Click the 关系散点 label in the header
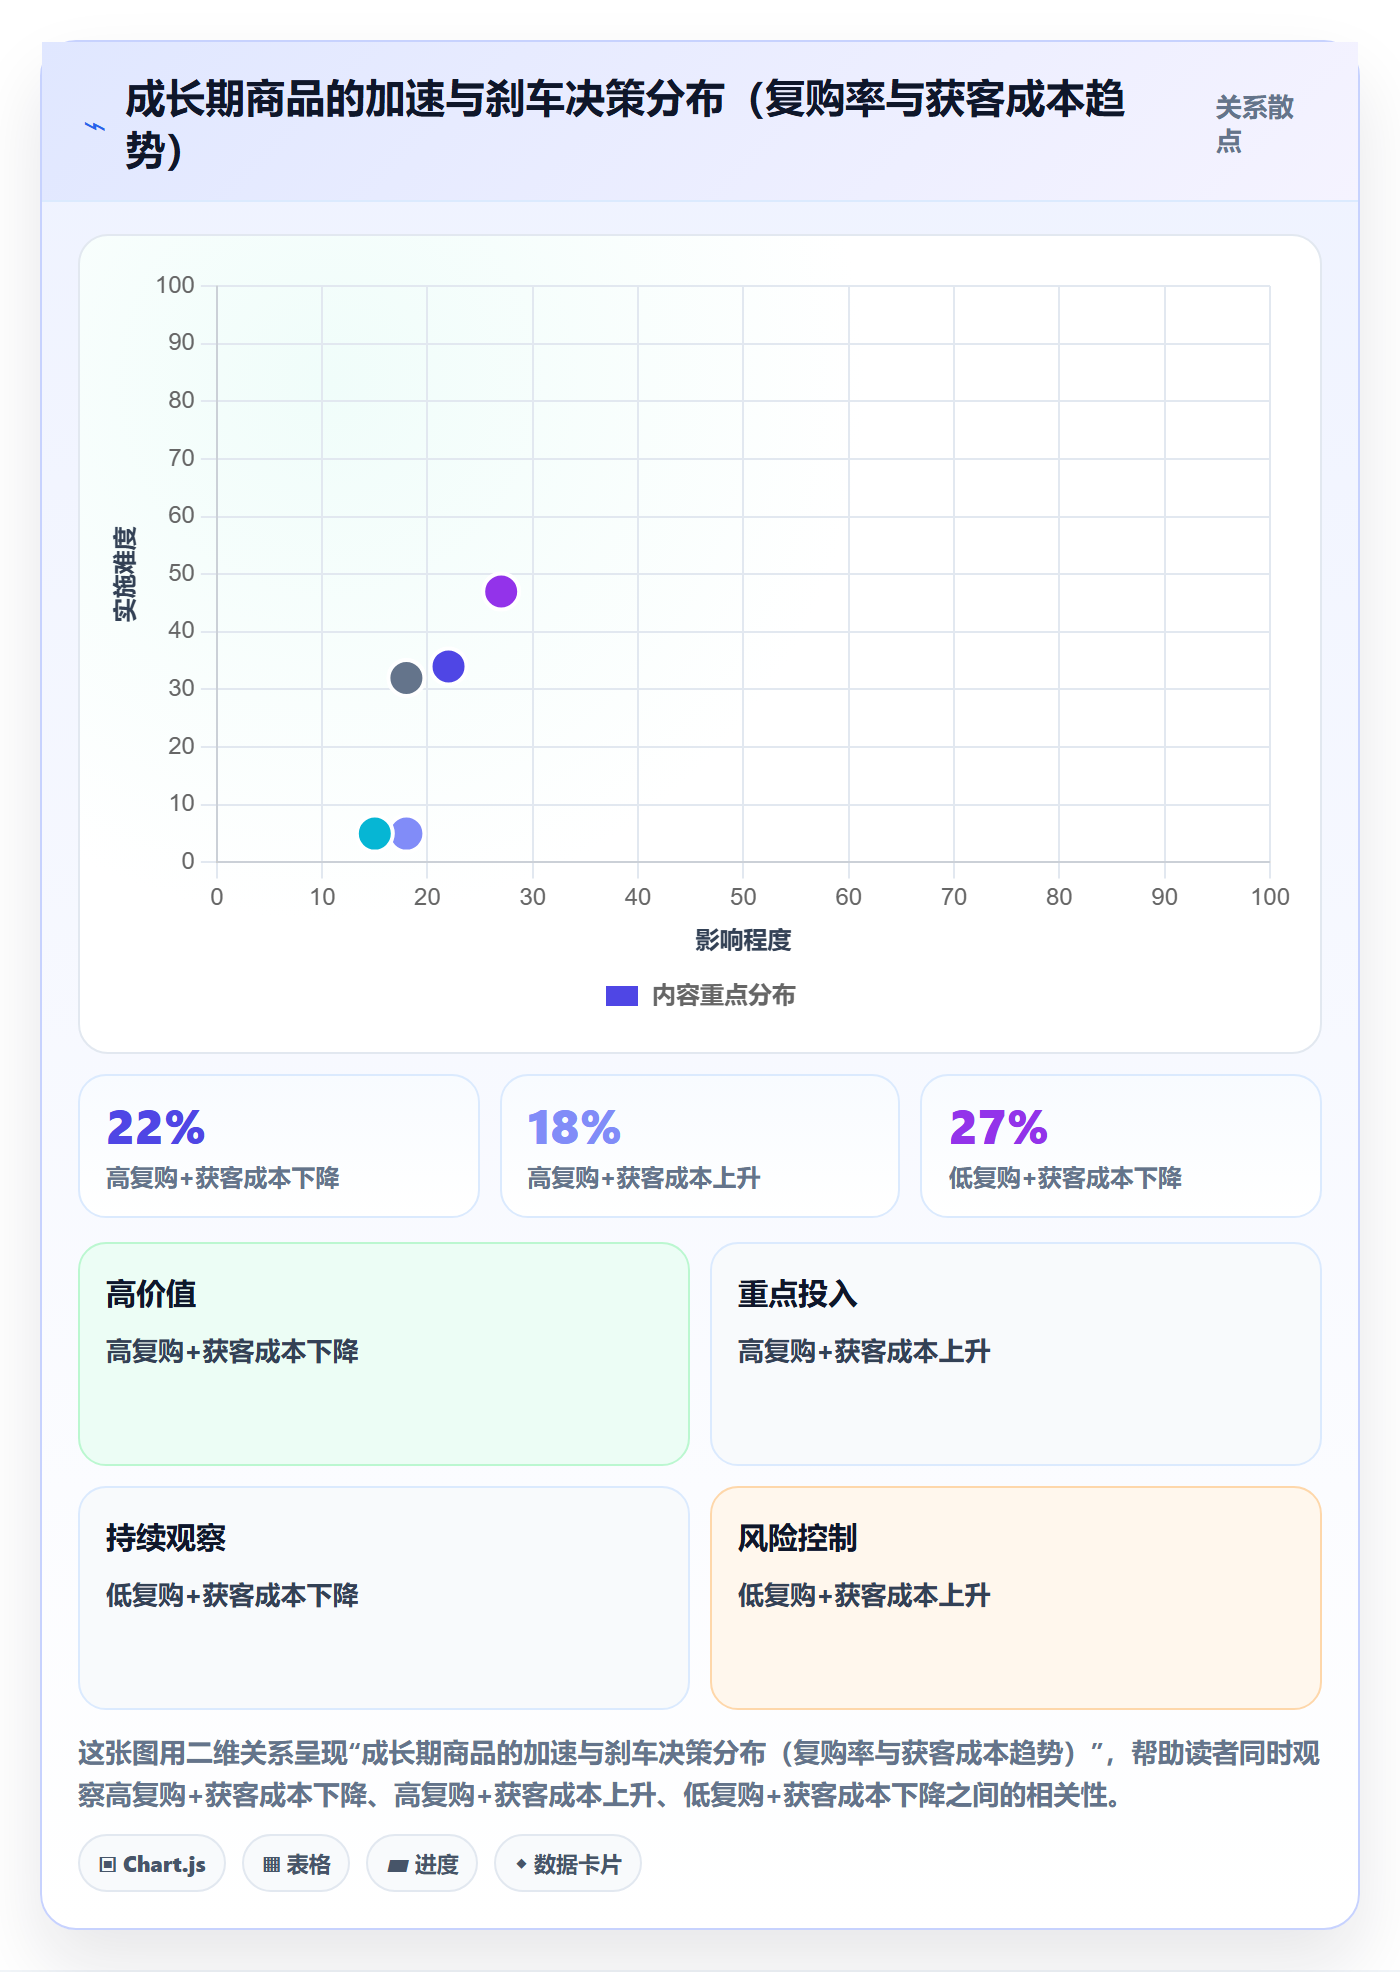1400x1972 pixels. [x=1255, y=124]
